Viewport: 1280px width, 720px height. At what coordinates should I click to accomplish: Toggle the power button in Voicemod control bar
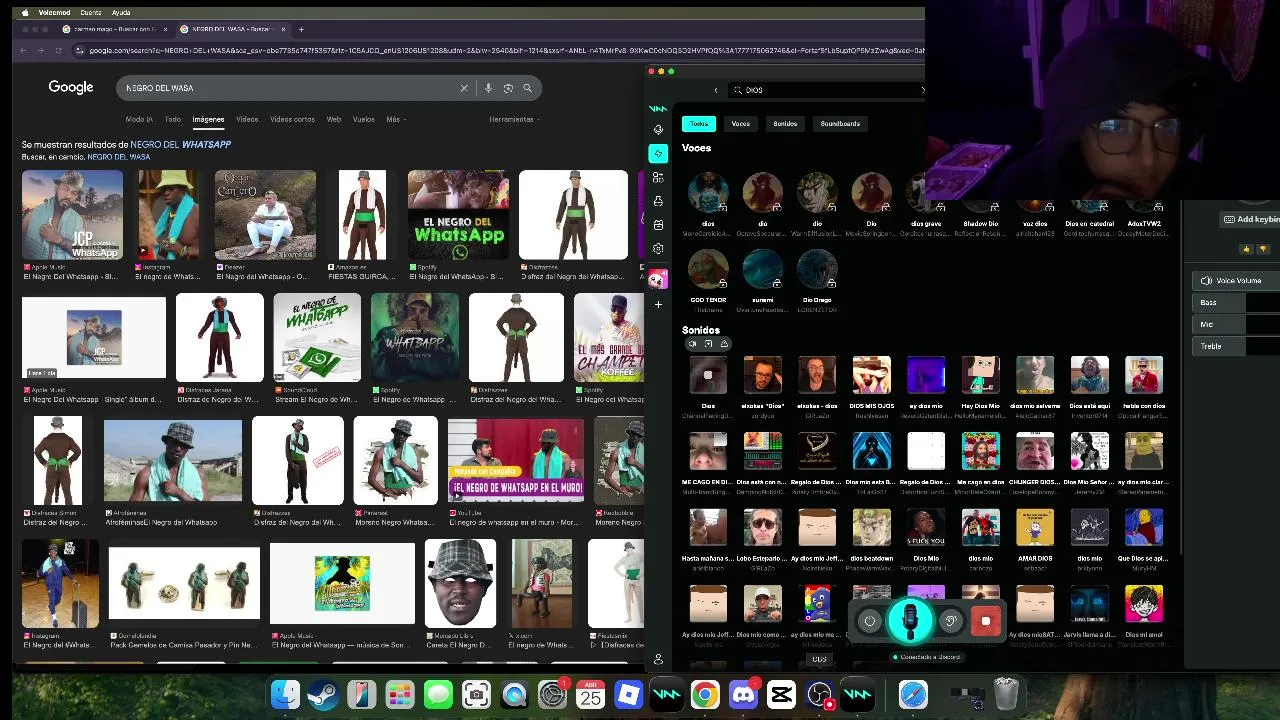point(870,621)
